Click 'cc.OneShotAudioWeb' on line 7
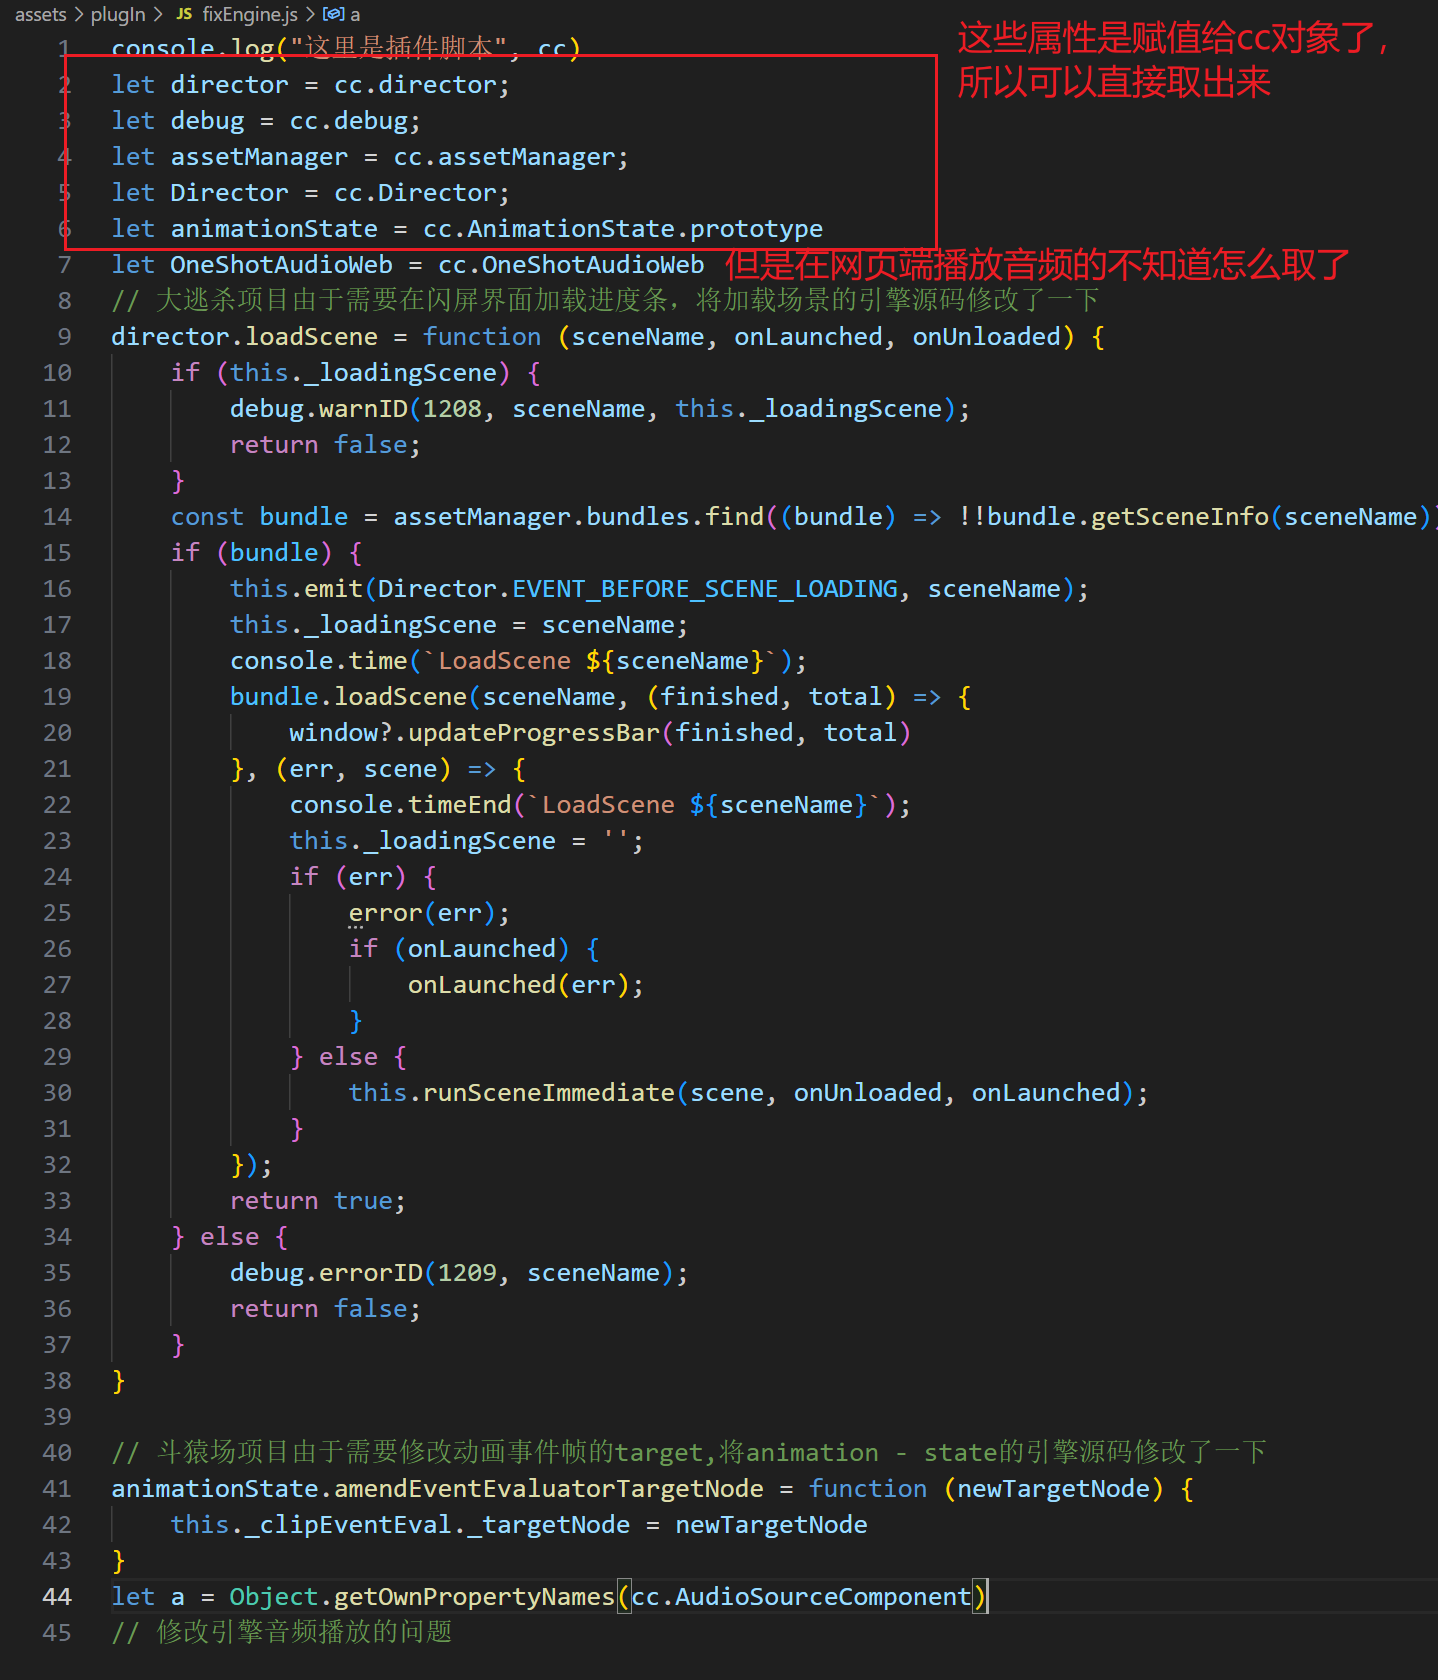Image resolution: width=1438 pixels, height=1680 pixels. click(571, 265)
